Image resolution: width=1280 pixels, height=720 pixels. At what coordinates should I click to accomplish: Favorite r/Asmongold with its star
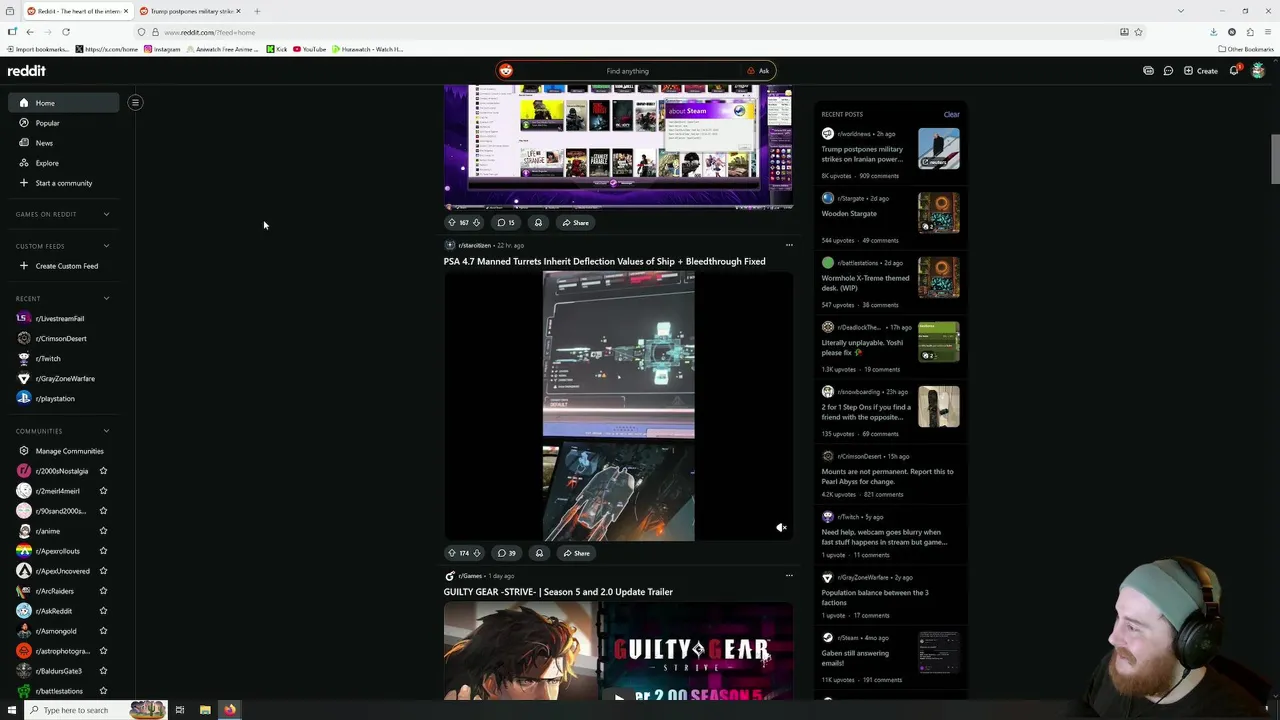(103, 631)
